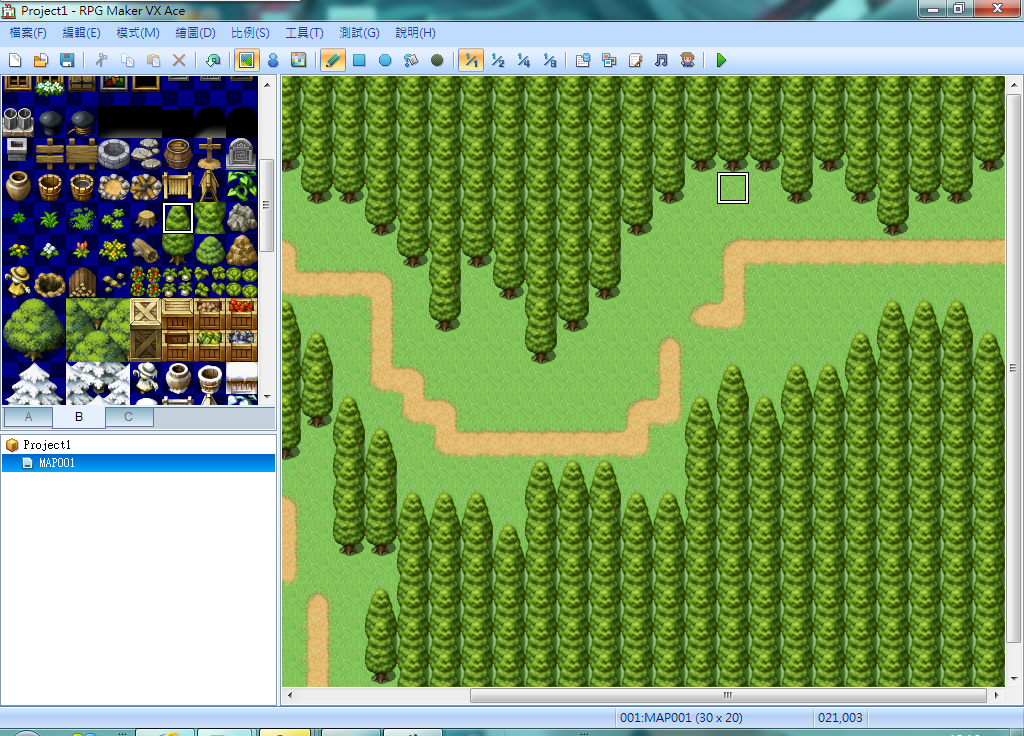This screenshot has width=1024, height=736.
Task: Switch to tileset tab C
Action: [129, 417]
